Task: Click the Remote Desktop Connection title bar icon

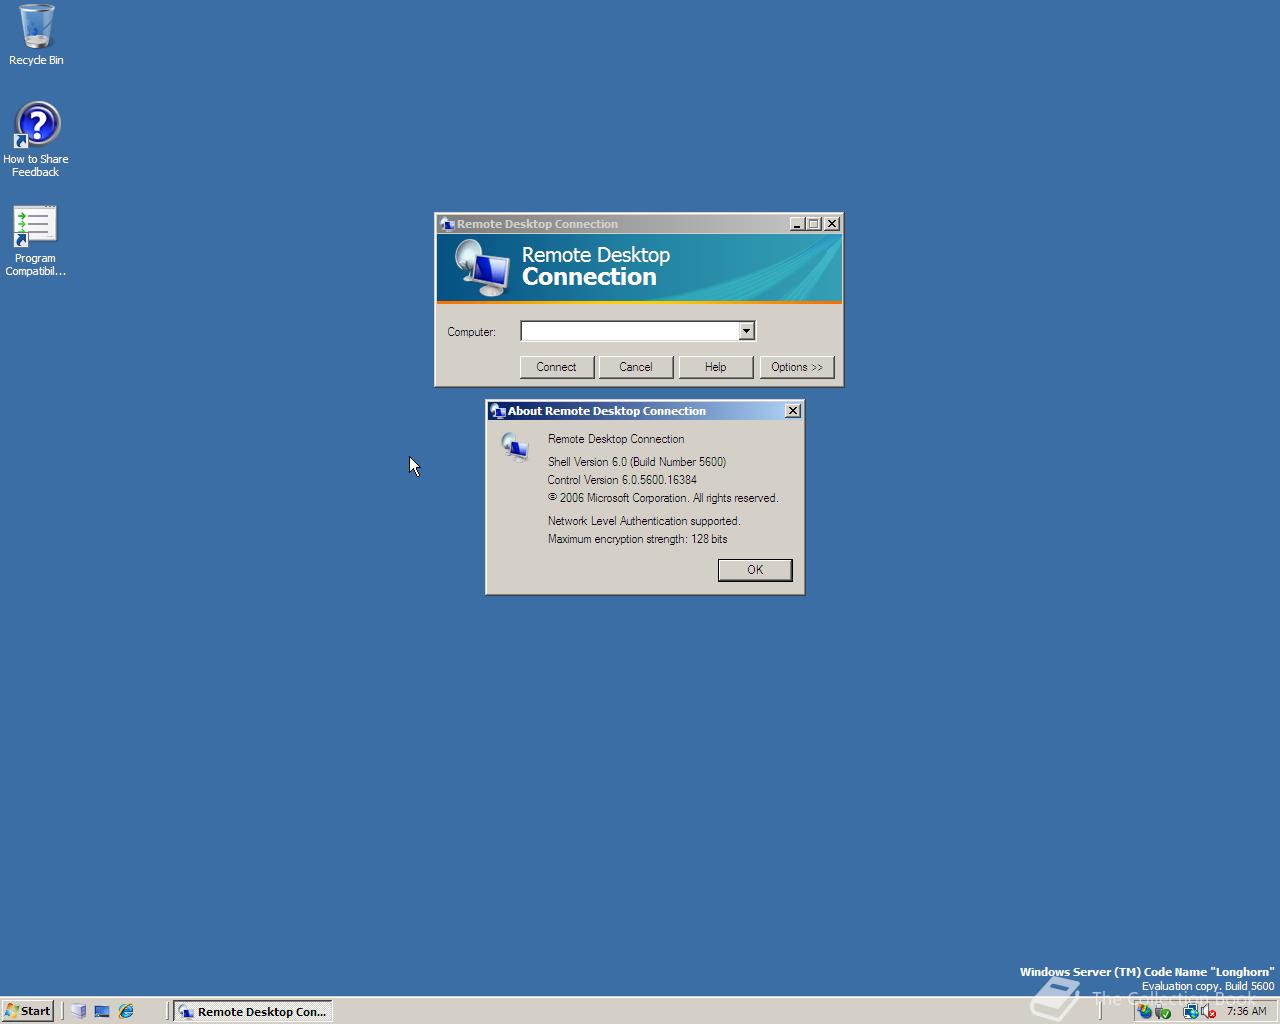Action: pos(447,224)
